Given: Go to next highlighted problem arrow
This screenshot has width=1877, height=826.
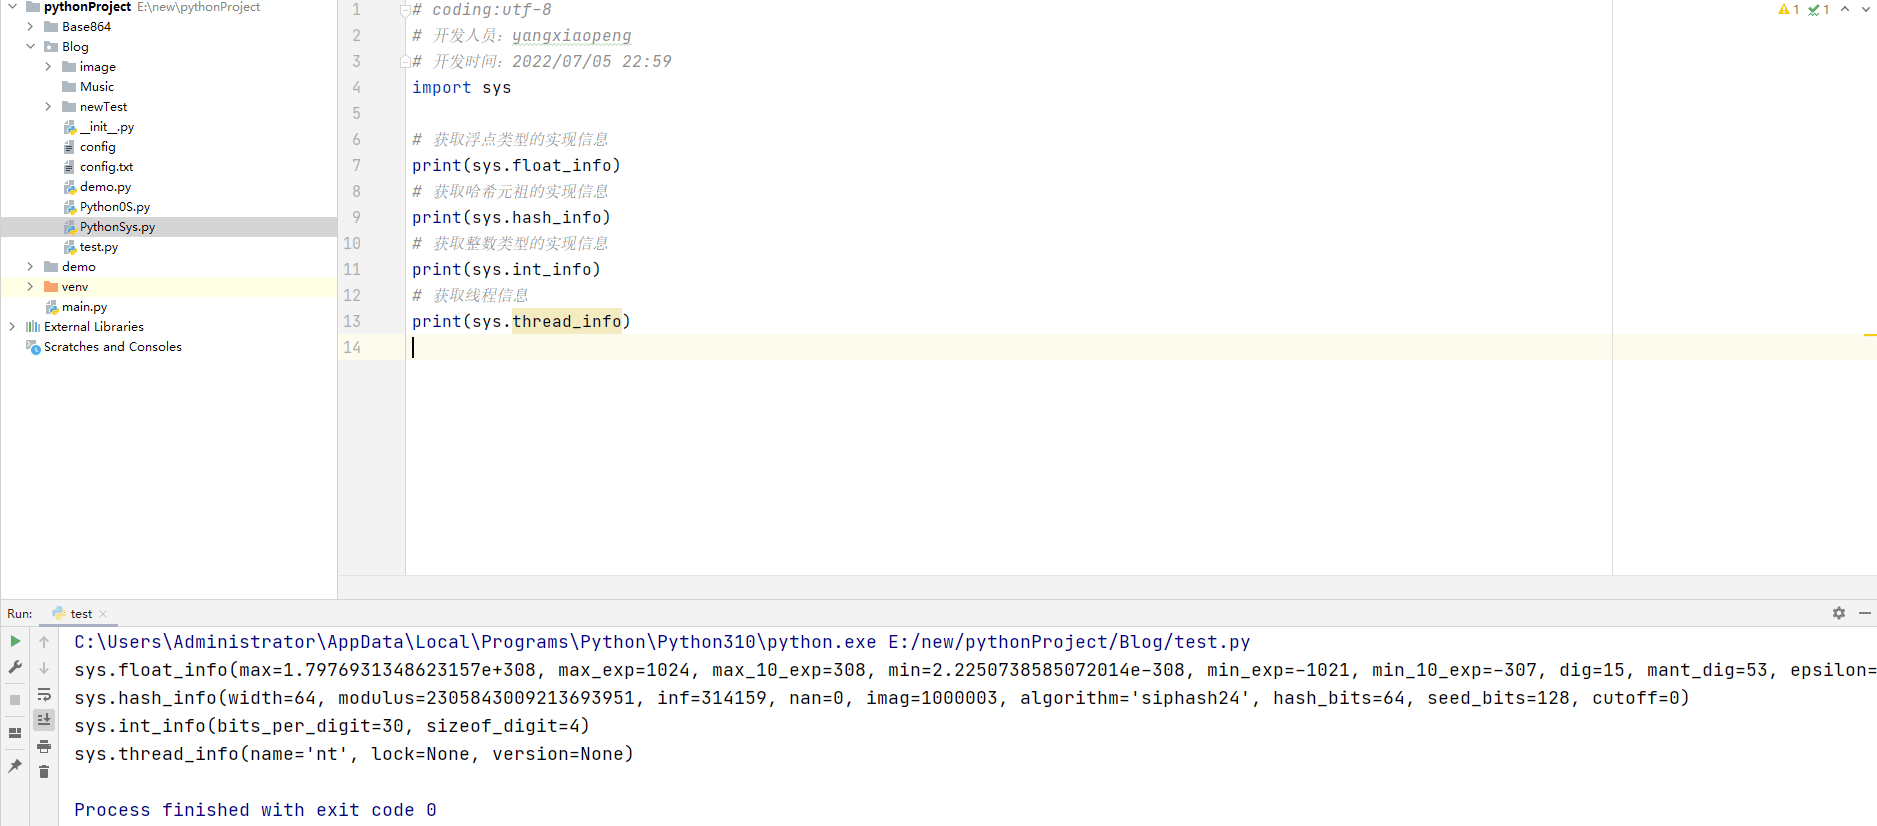Looking at the screenshot, I should (1866, 10).
